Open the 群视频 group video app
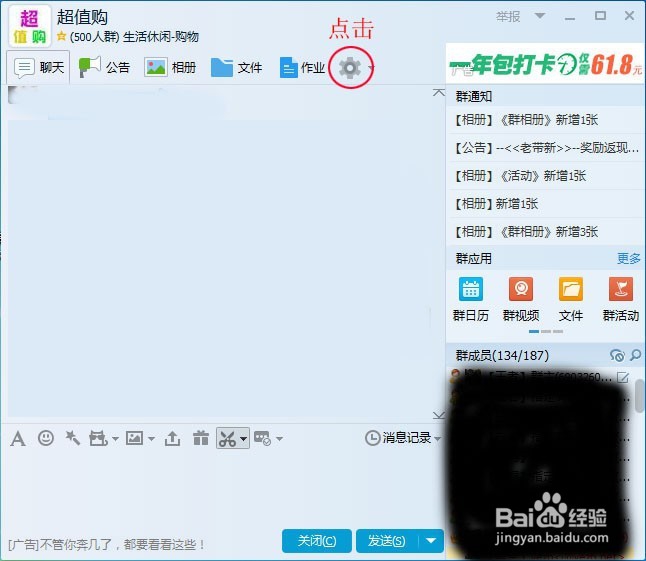This screenshot has width=646, height=561. click(x=521, y=299)
